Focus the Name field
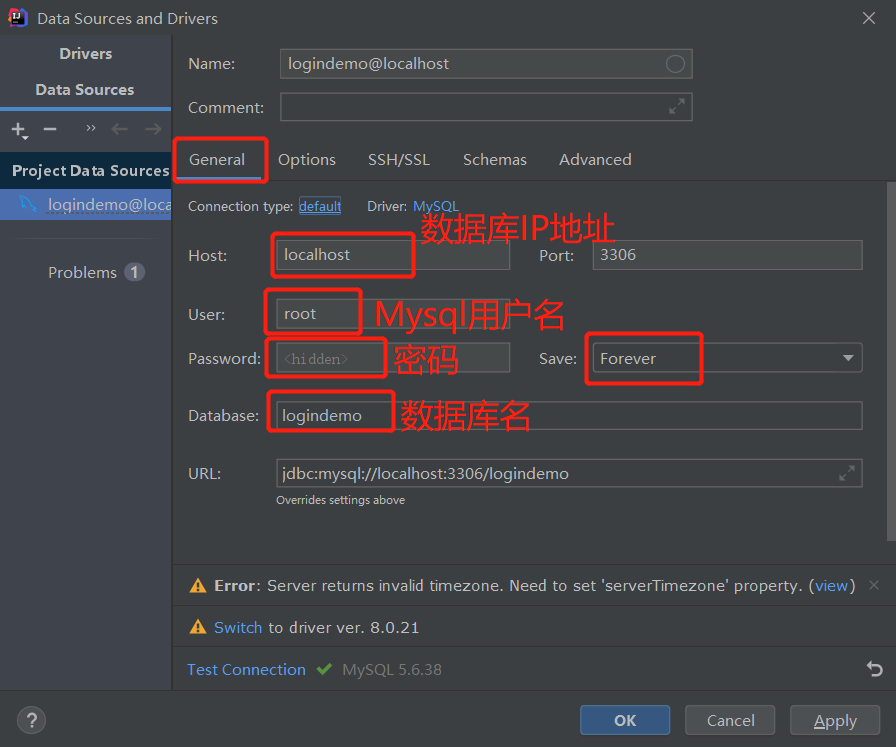The height and width of the screenshot is (747, 896). (x=486, y=64)
